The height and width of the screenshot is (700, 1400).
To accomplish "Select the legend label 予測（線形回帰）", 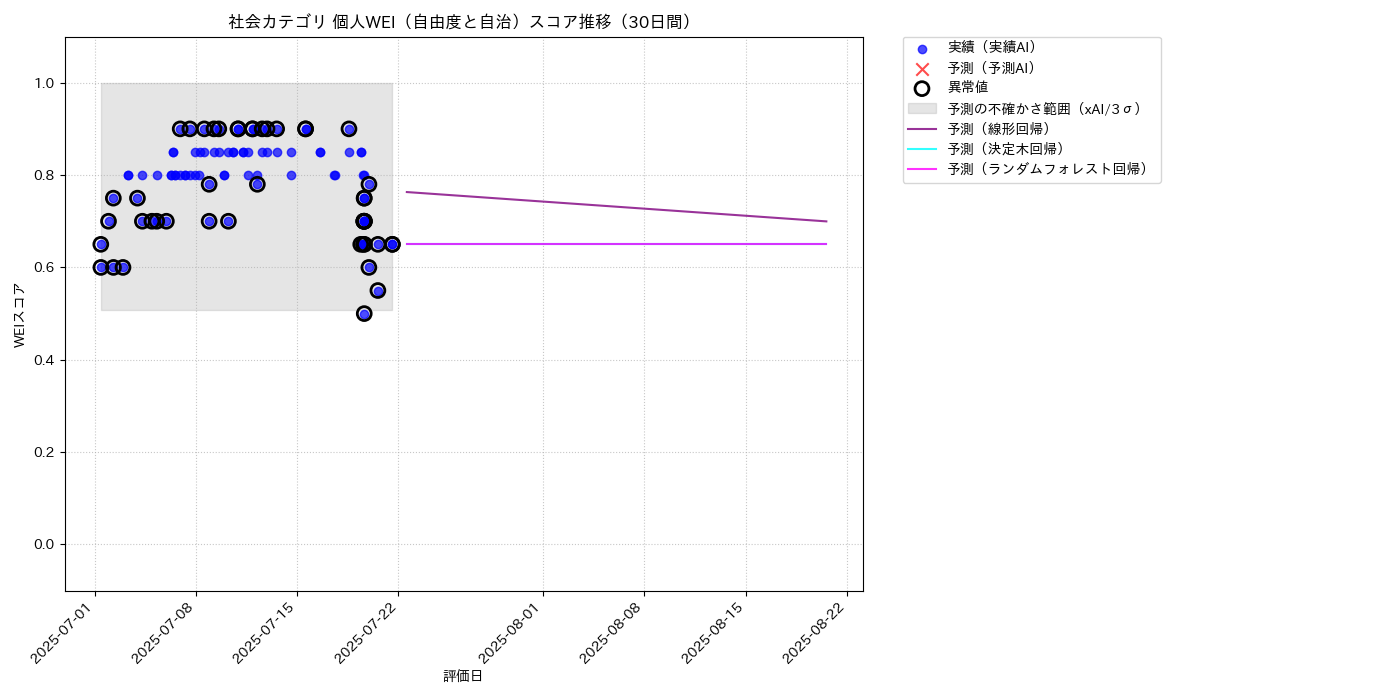I will pos(1000,129).
